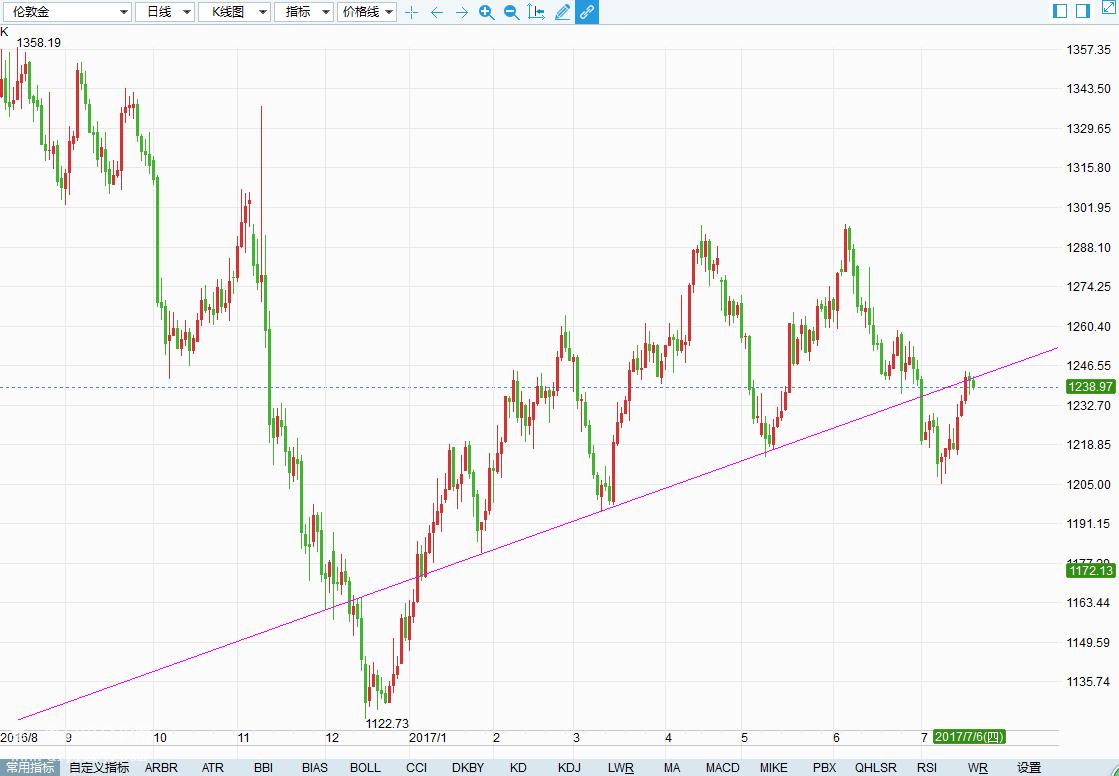Zoom out with the magnifier minus icon
Image resolution: width=1119 pixels, height=776 pixels.
click(x=511, y=12)
